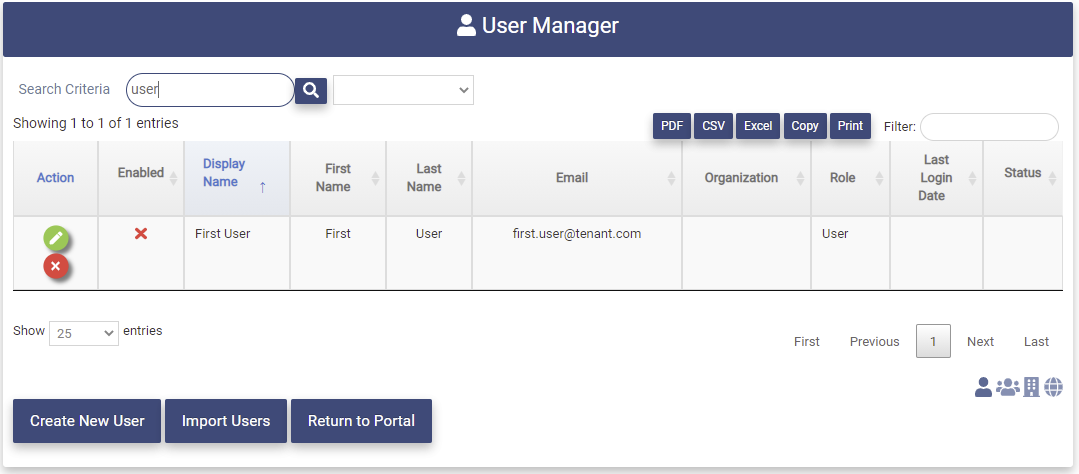1079x474 pixels.
Task: Click the building organization icon
Action: point(1031,387)
